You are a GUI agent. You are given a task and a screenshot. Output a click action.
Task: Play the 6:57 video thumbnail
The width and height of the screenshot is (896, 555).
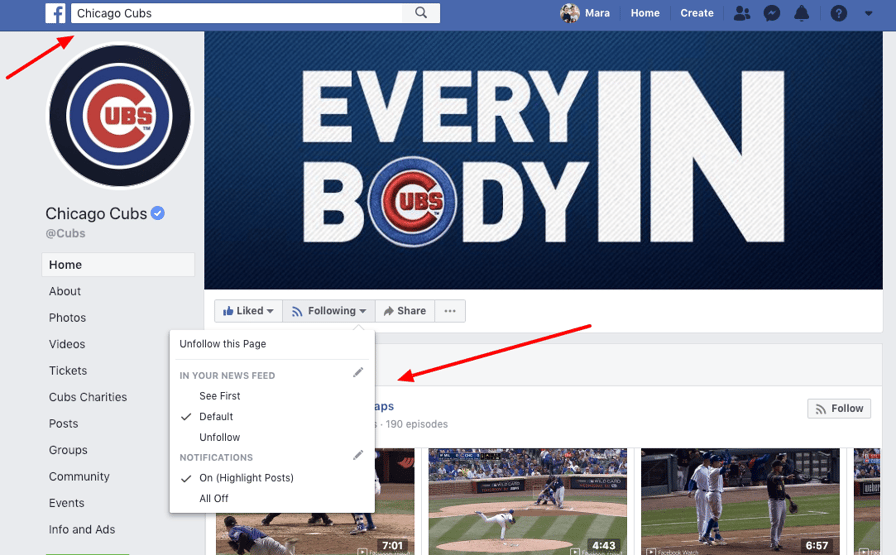coord(740,502)
